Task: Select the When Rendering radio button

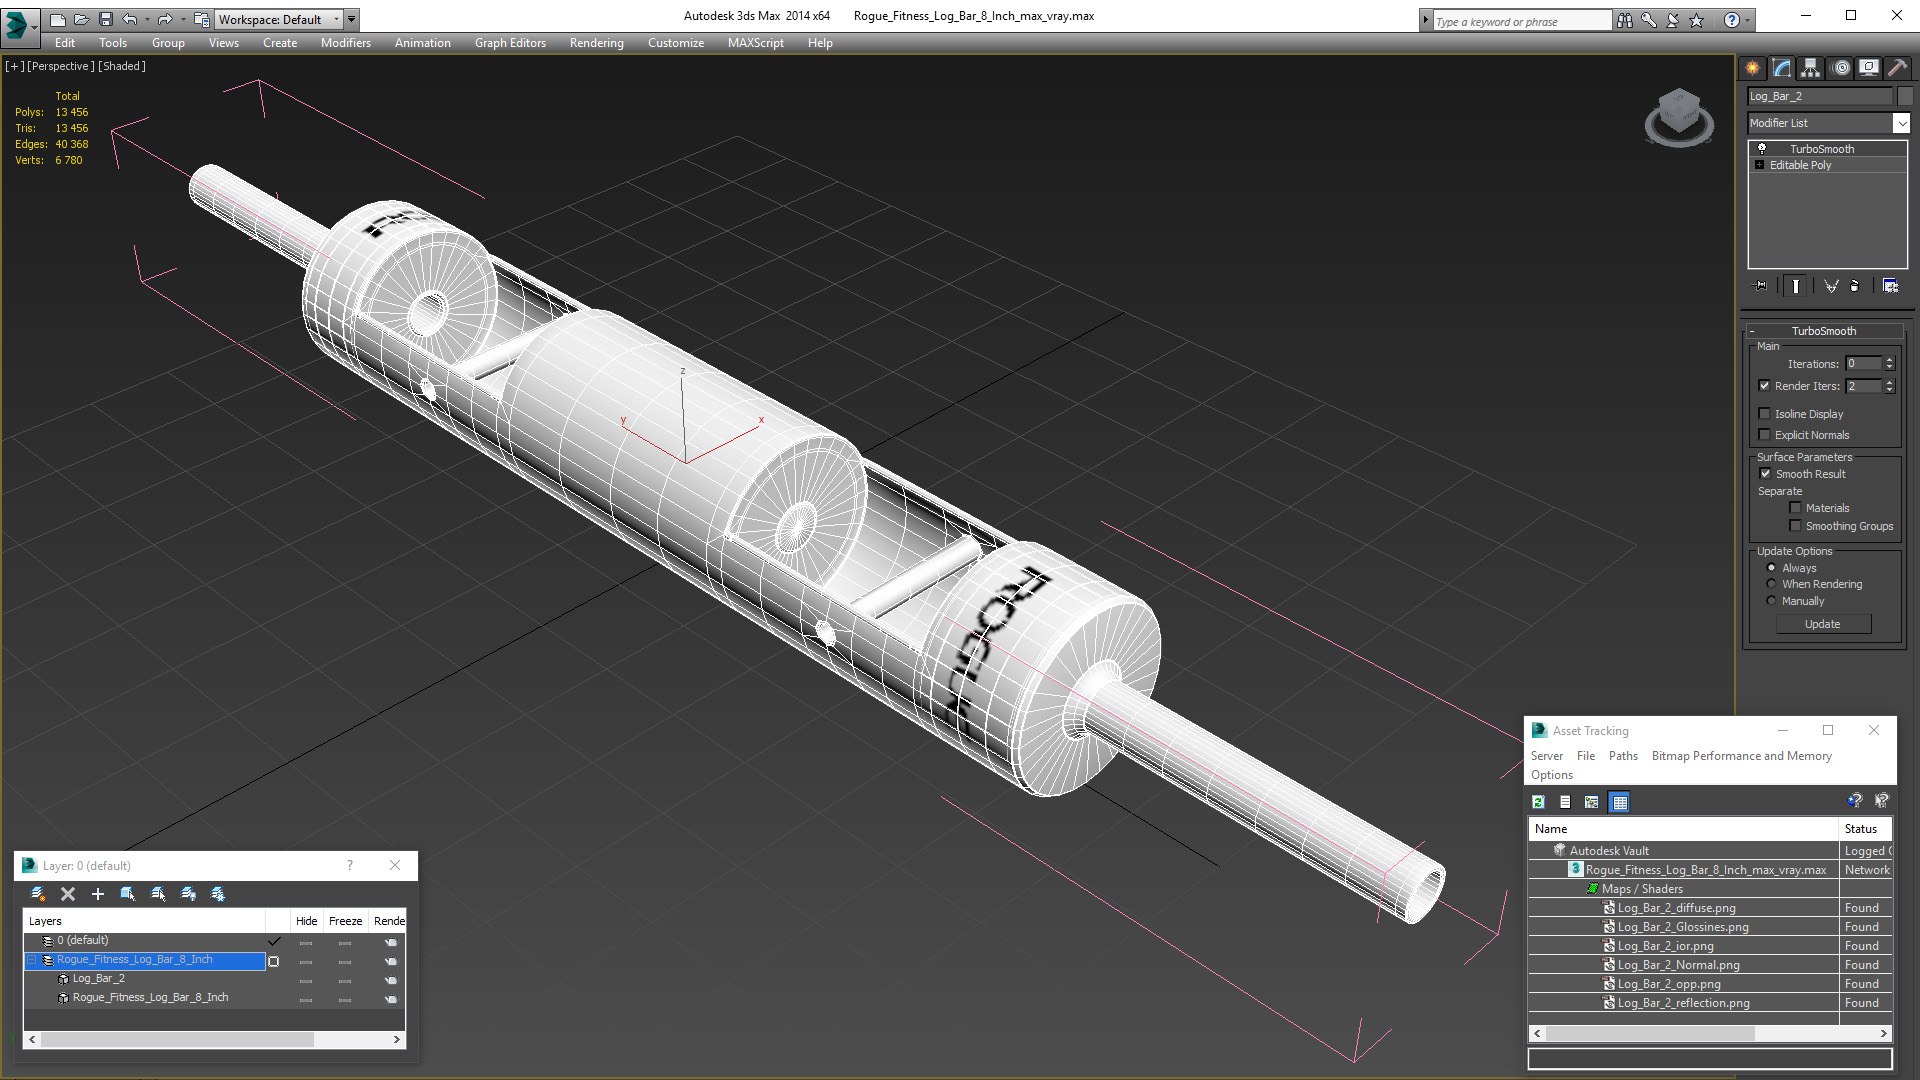Action: pyautogui.click(x=1772, y=584)
